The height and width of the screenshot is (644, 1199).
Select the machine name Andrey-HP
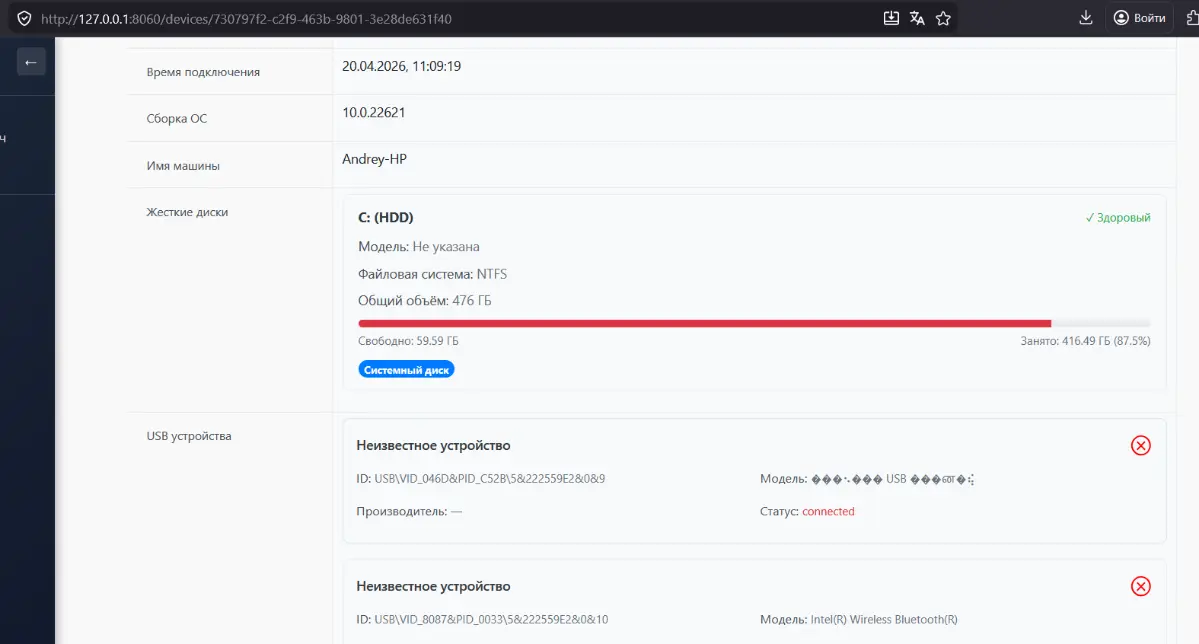374,159
